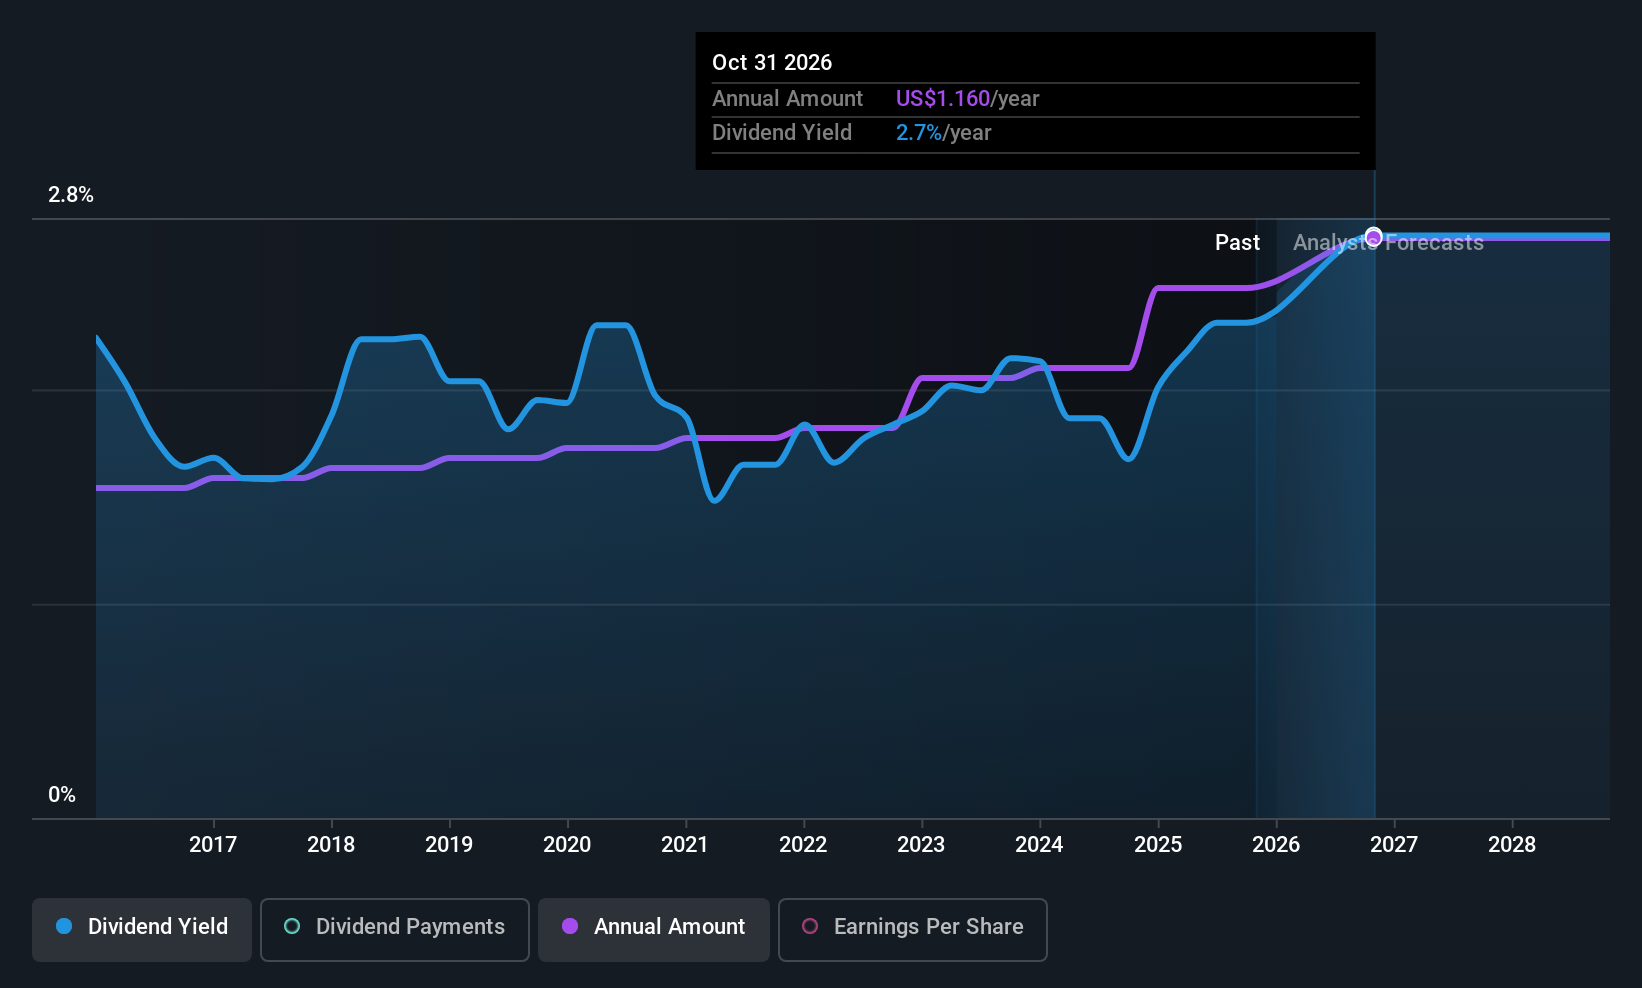
Task: Click the pink Earnings Per Share circle
Action: click(x=810, y=926)
